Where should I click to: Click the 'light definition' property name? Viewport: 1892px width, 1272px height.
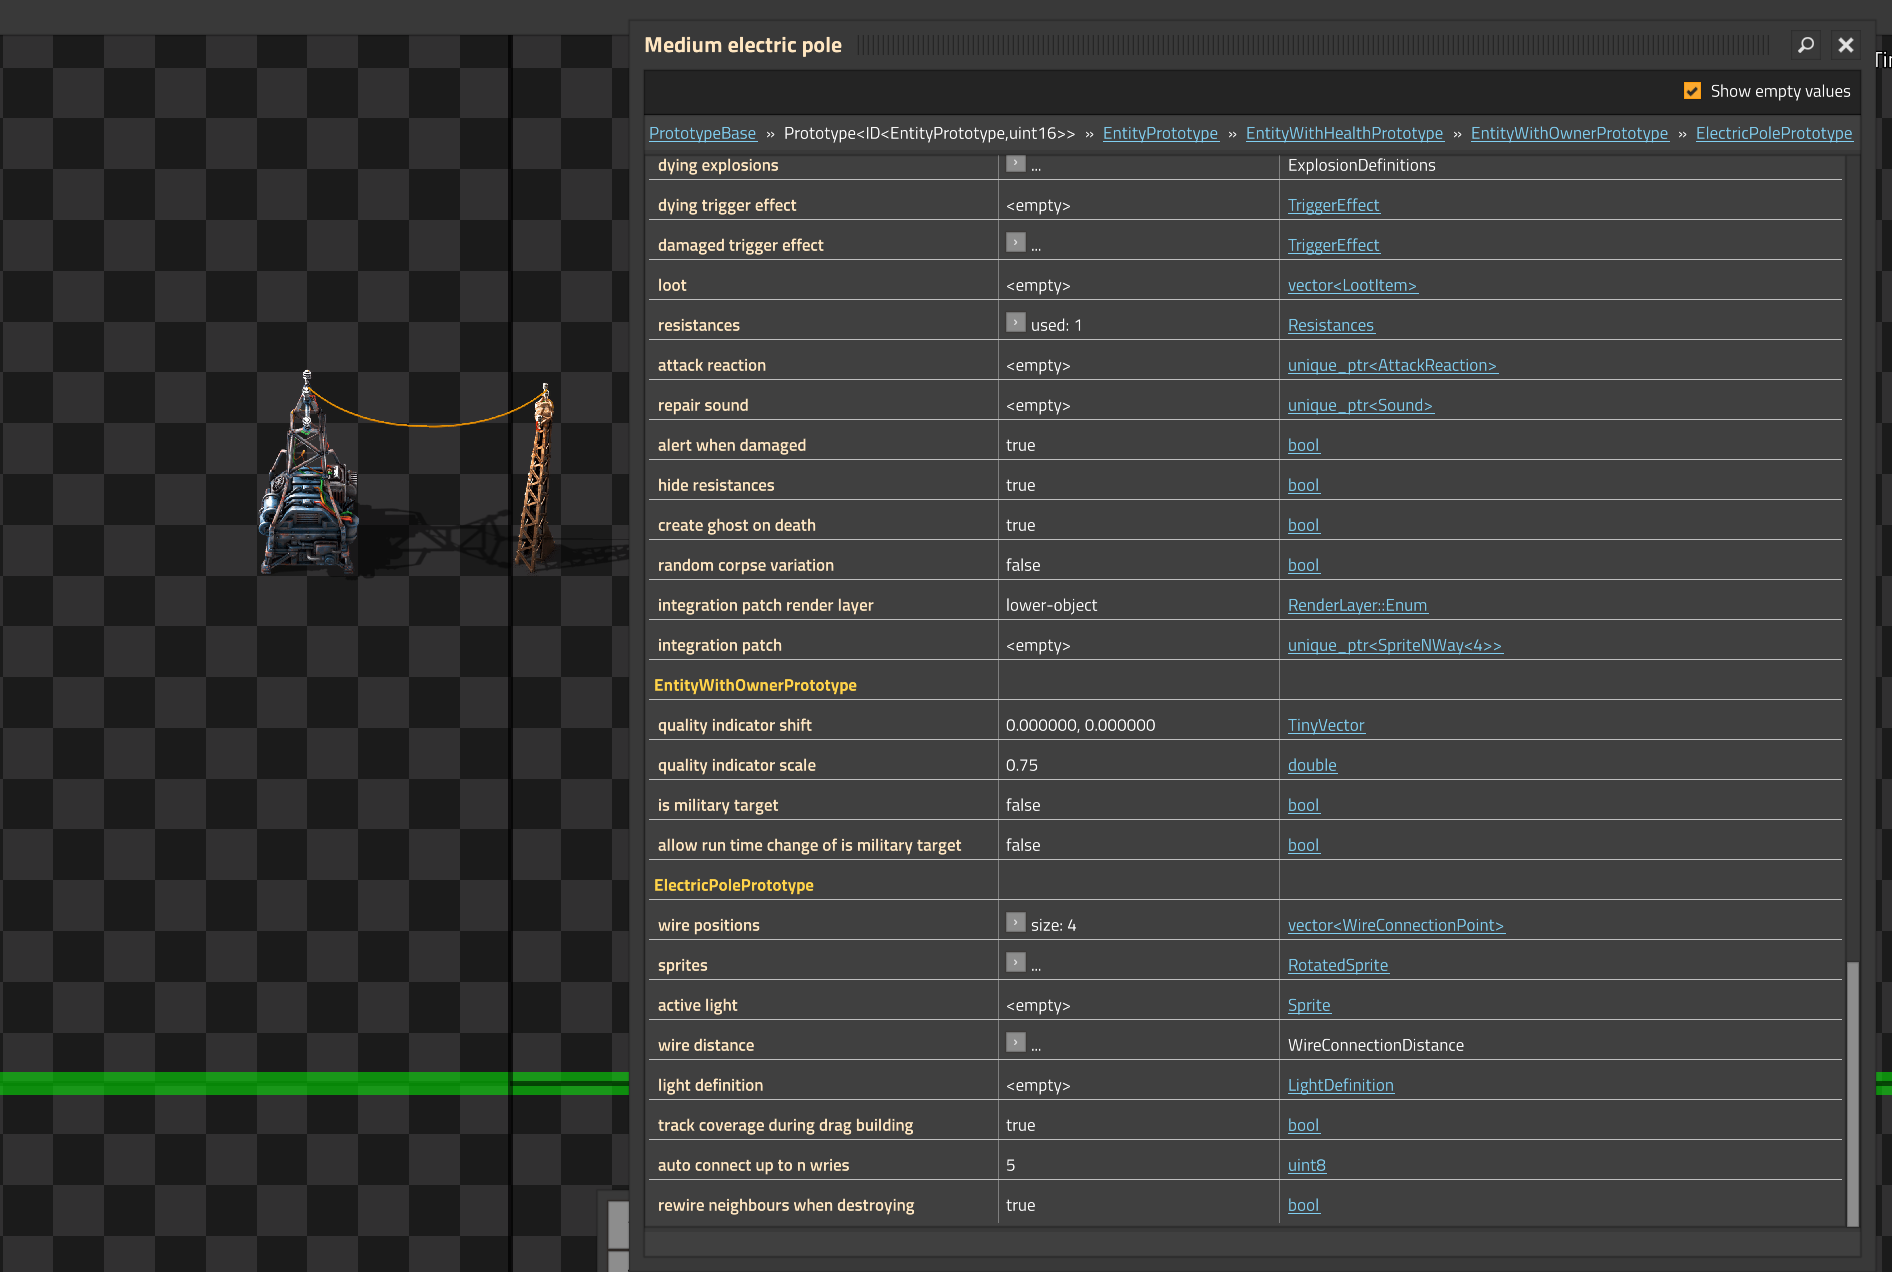point(710,1085)
